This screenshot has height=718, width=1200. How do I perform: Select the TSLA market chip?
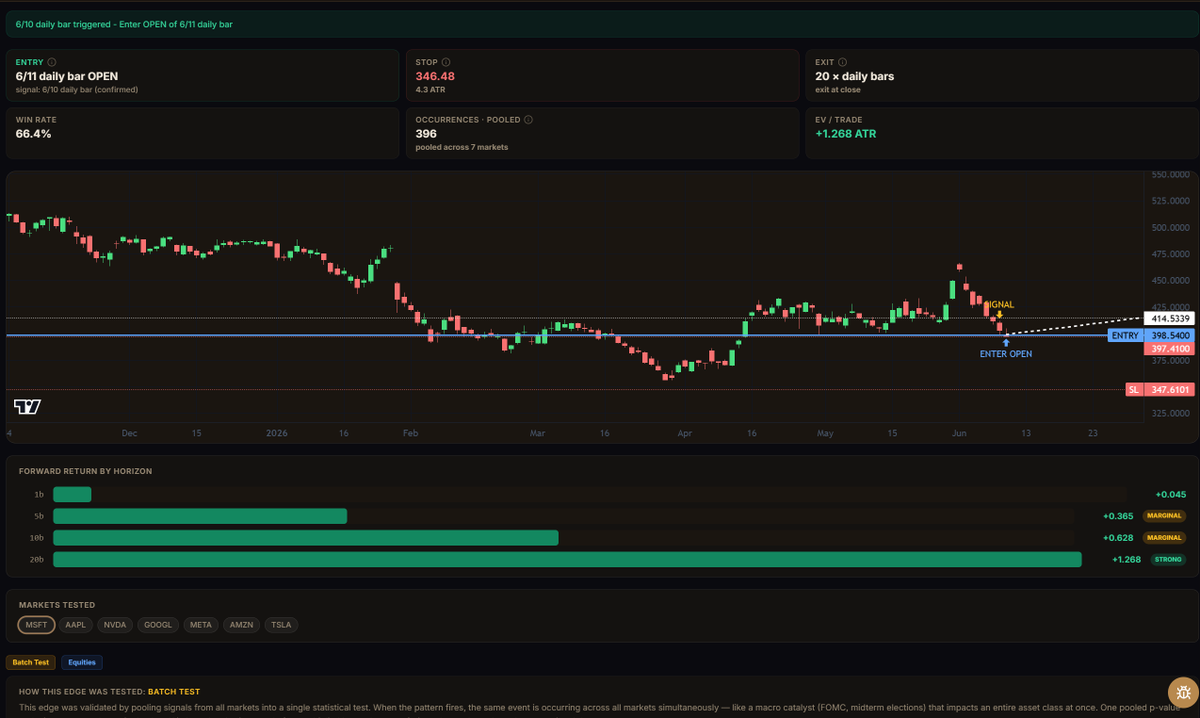pos(281,625)
